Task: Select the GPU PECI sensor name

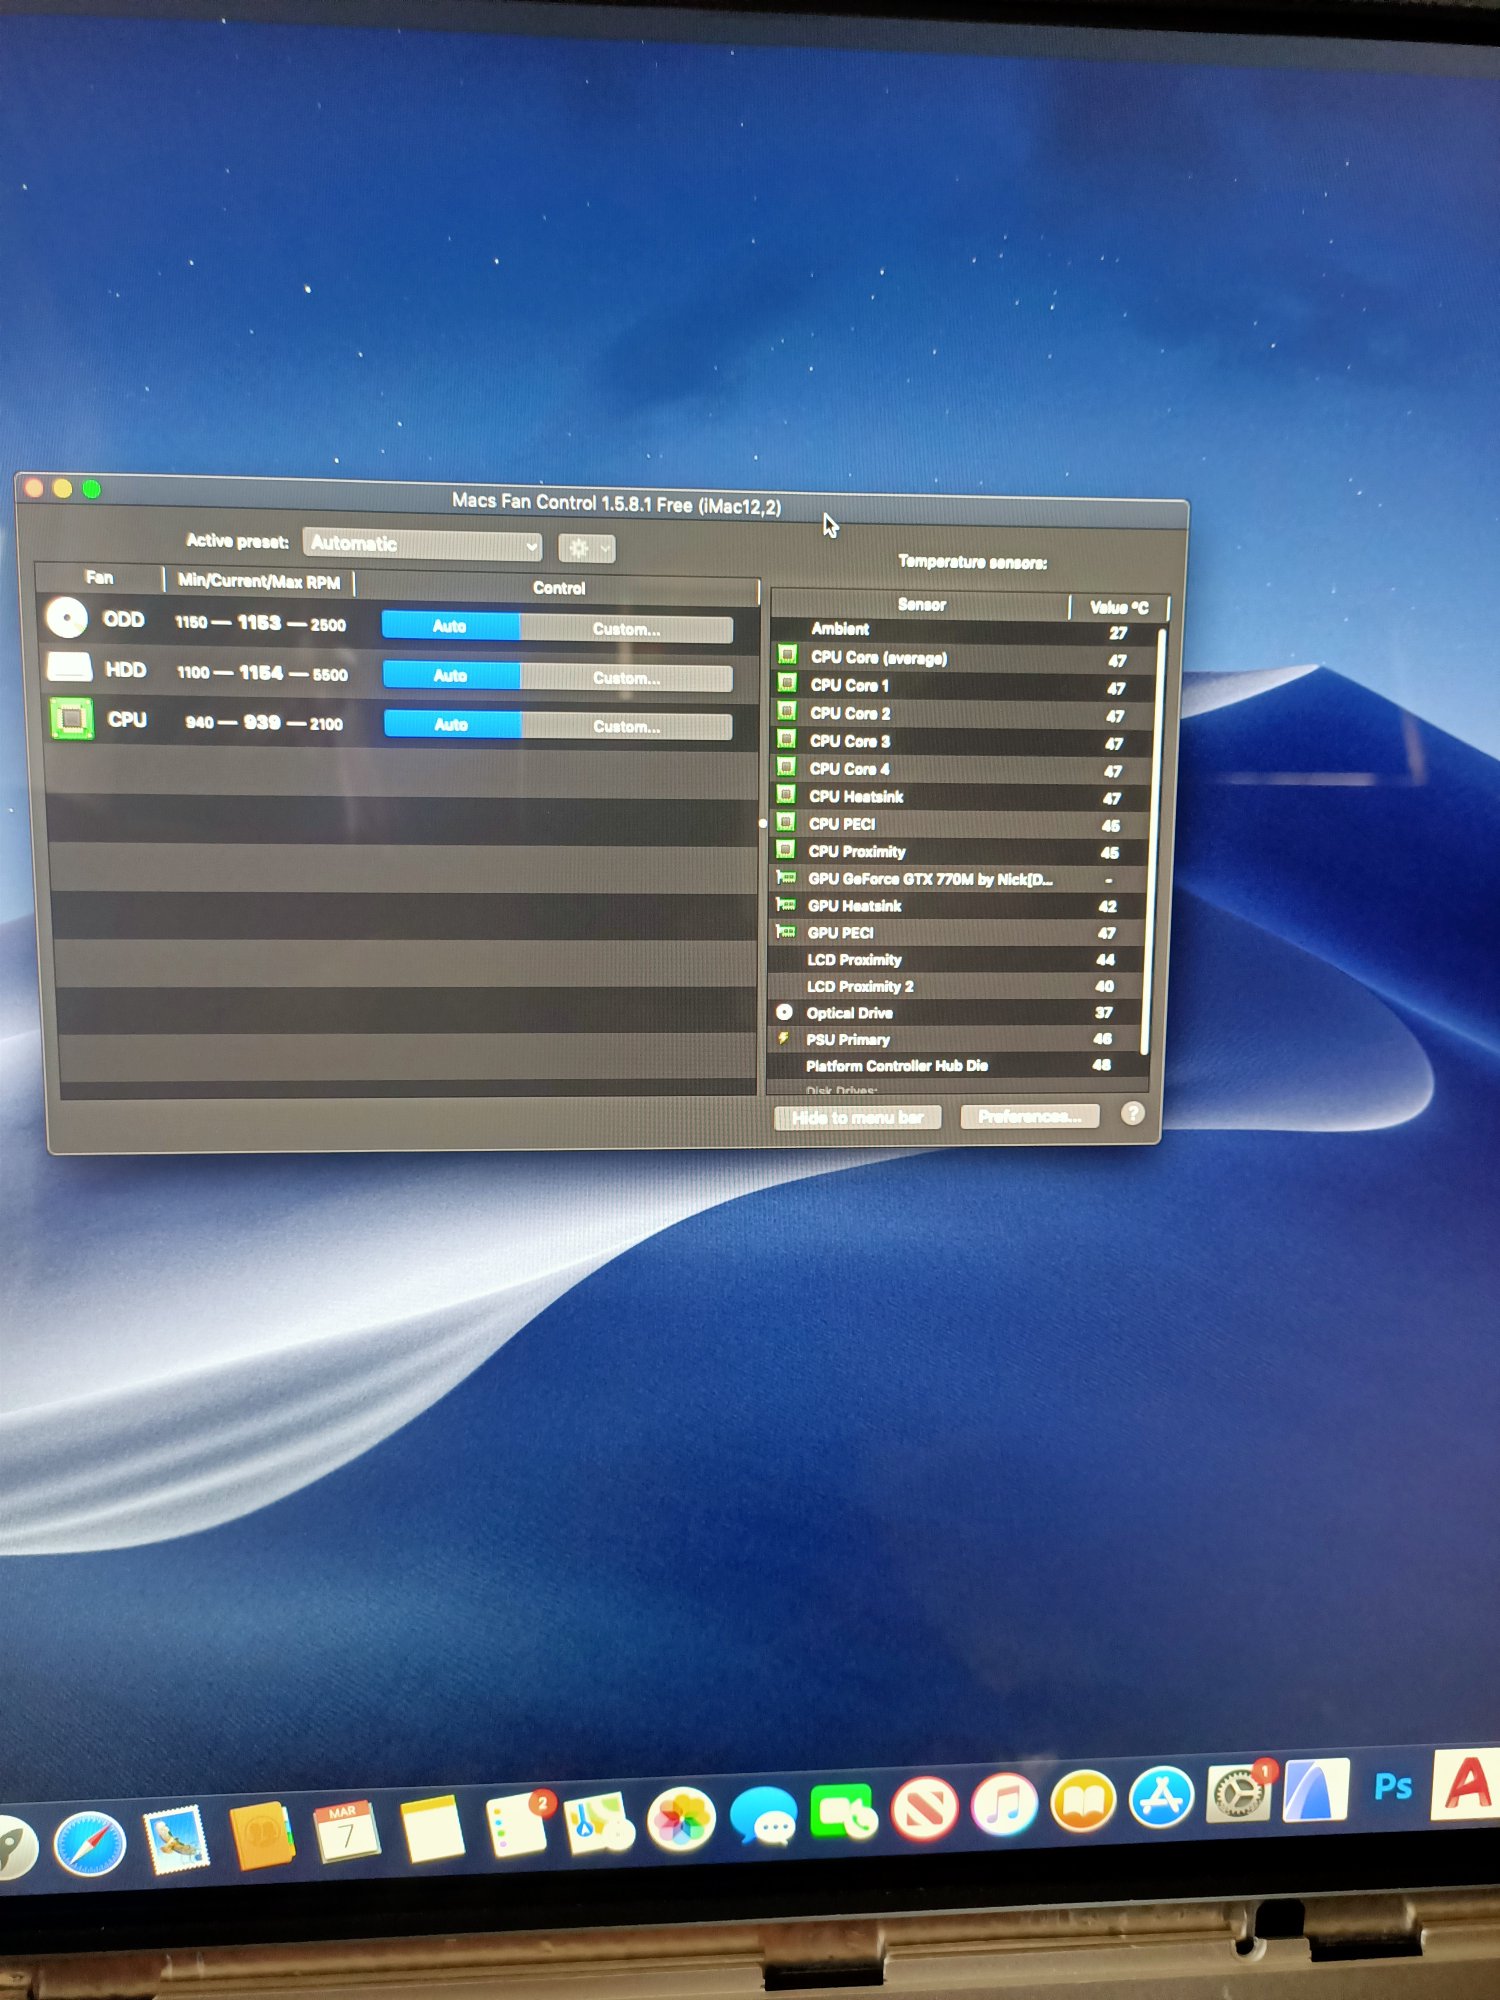Action: (x=841, y=933)
